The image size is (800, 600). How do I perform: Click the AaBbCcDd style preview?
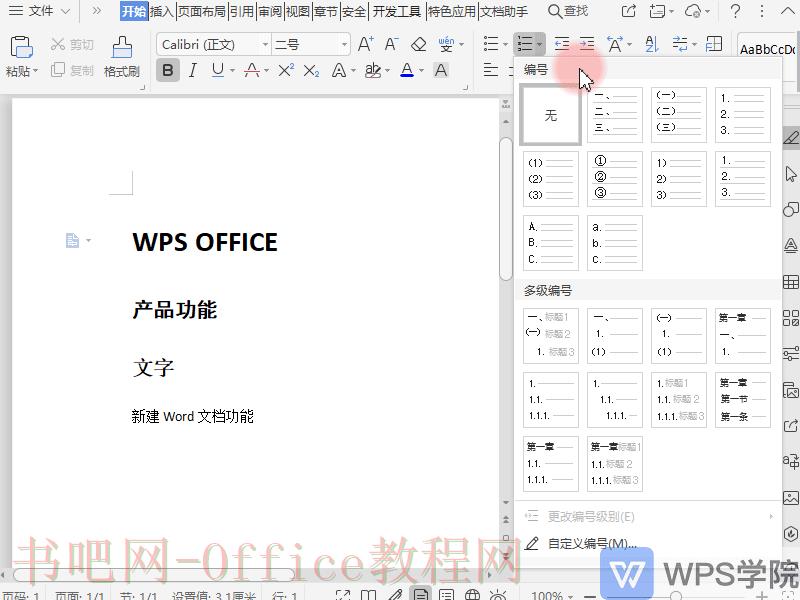[767, 50]
